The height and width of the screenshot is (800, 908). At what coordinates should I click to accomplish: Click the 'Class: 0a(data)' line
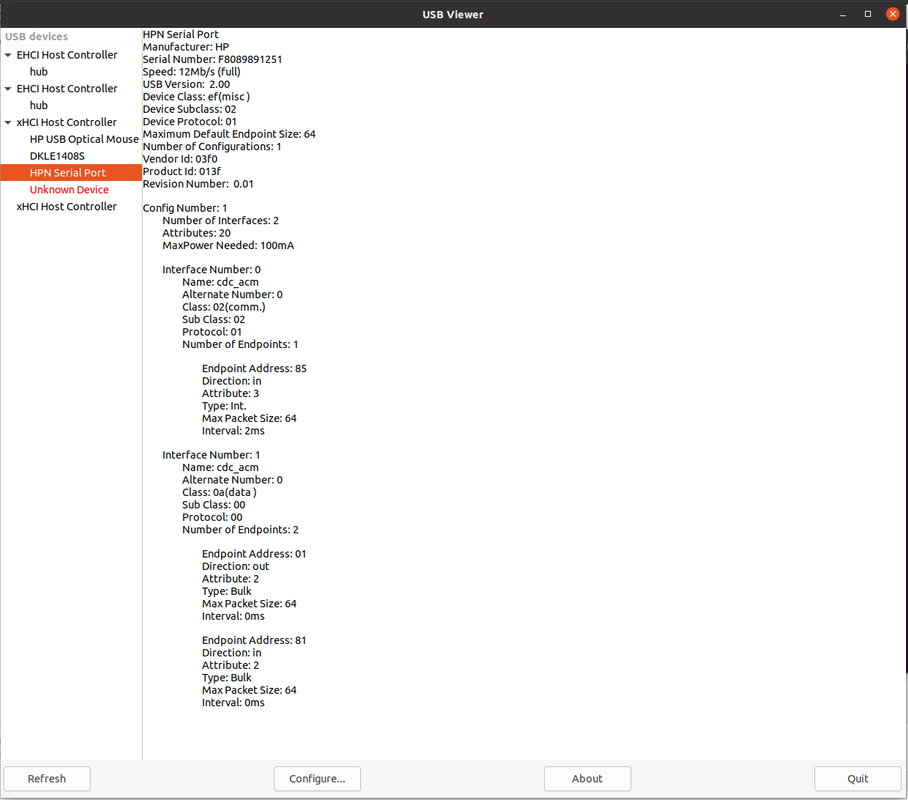(219, 492)
